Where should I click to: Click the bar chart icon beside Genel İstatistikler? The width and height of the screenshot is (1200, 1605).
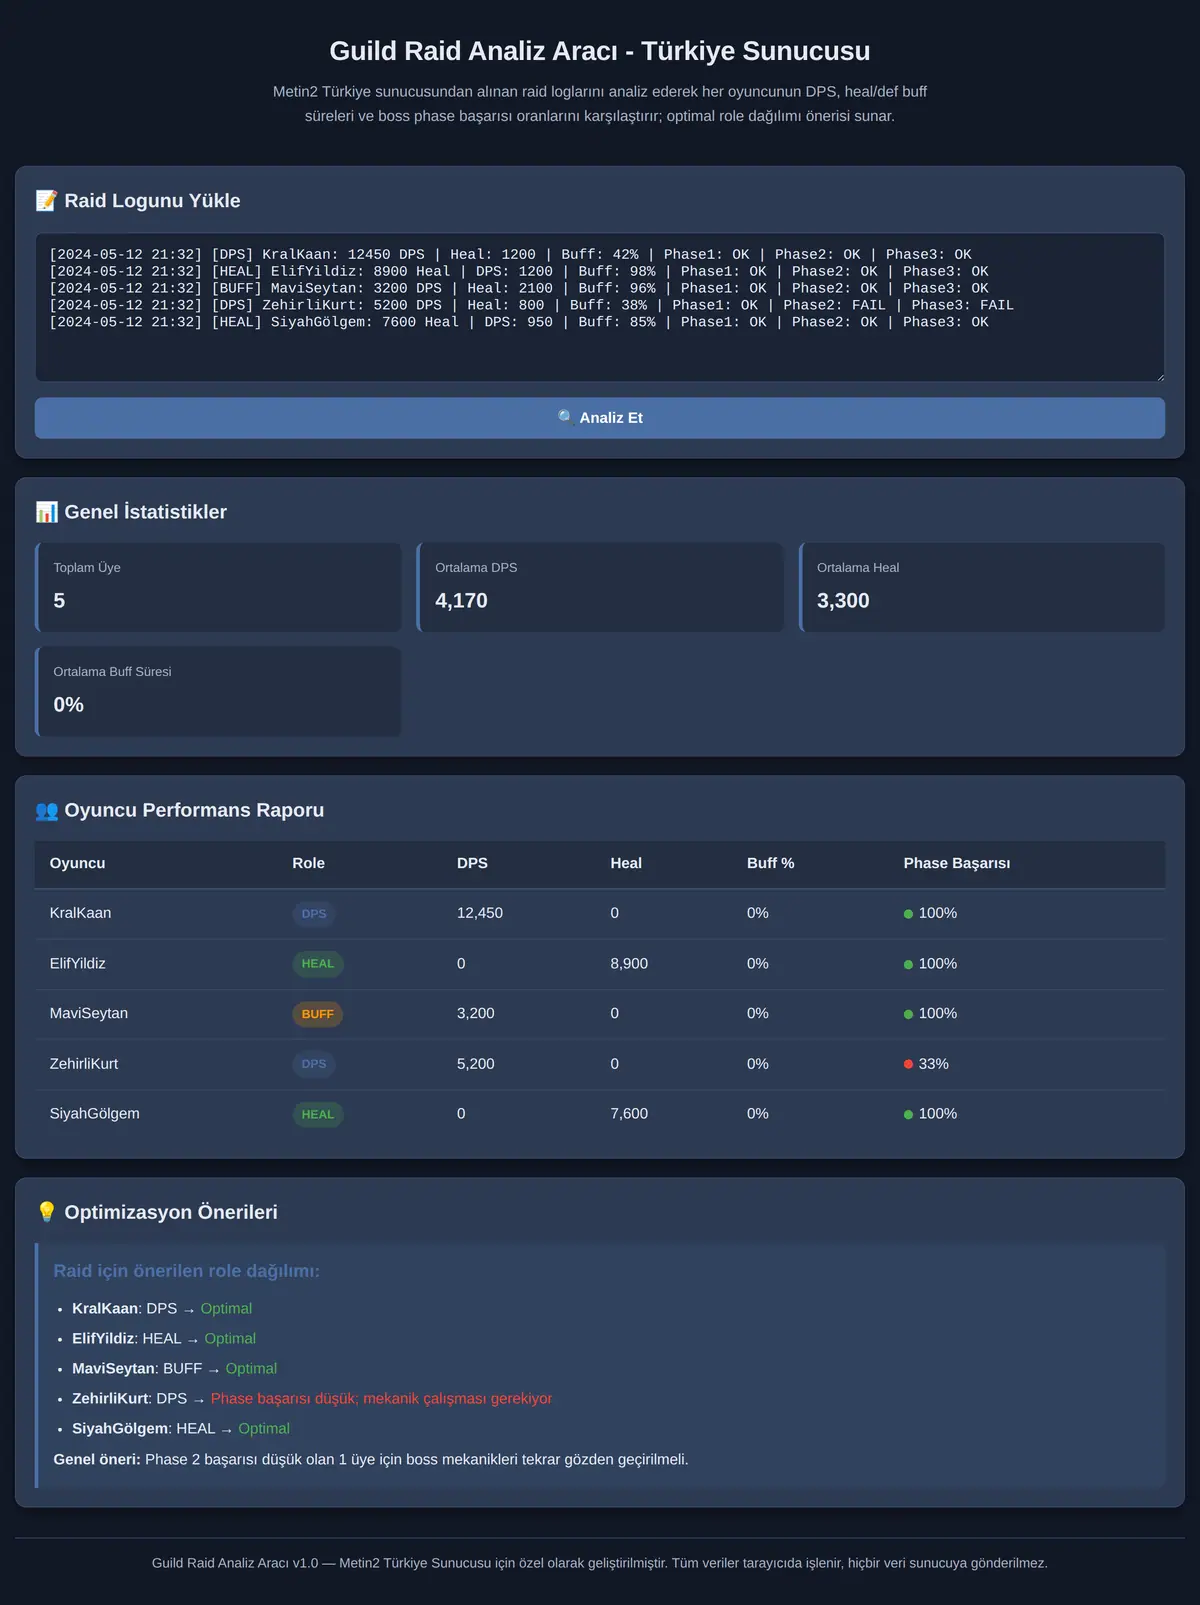(46, 512)
